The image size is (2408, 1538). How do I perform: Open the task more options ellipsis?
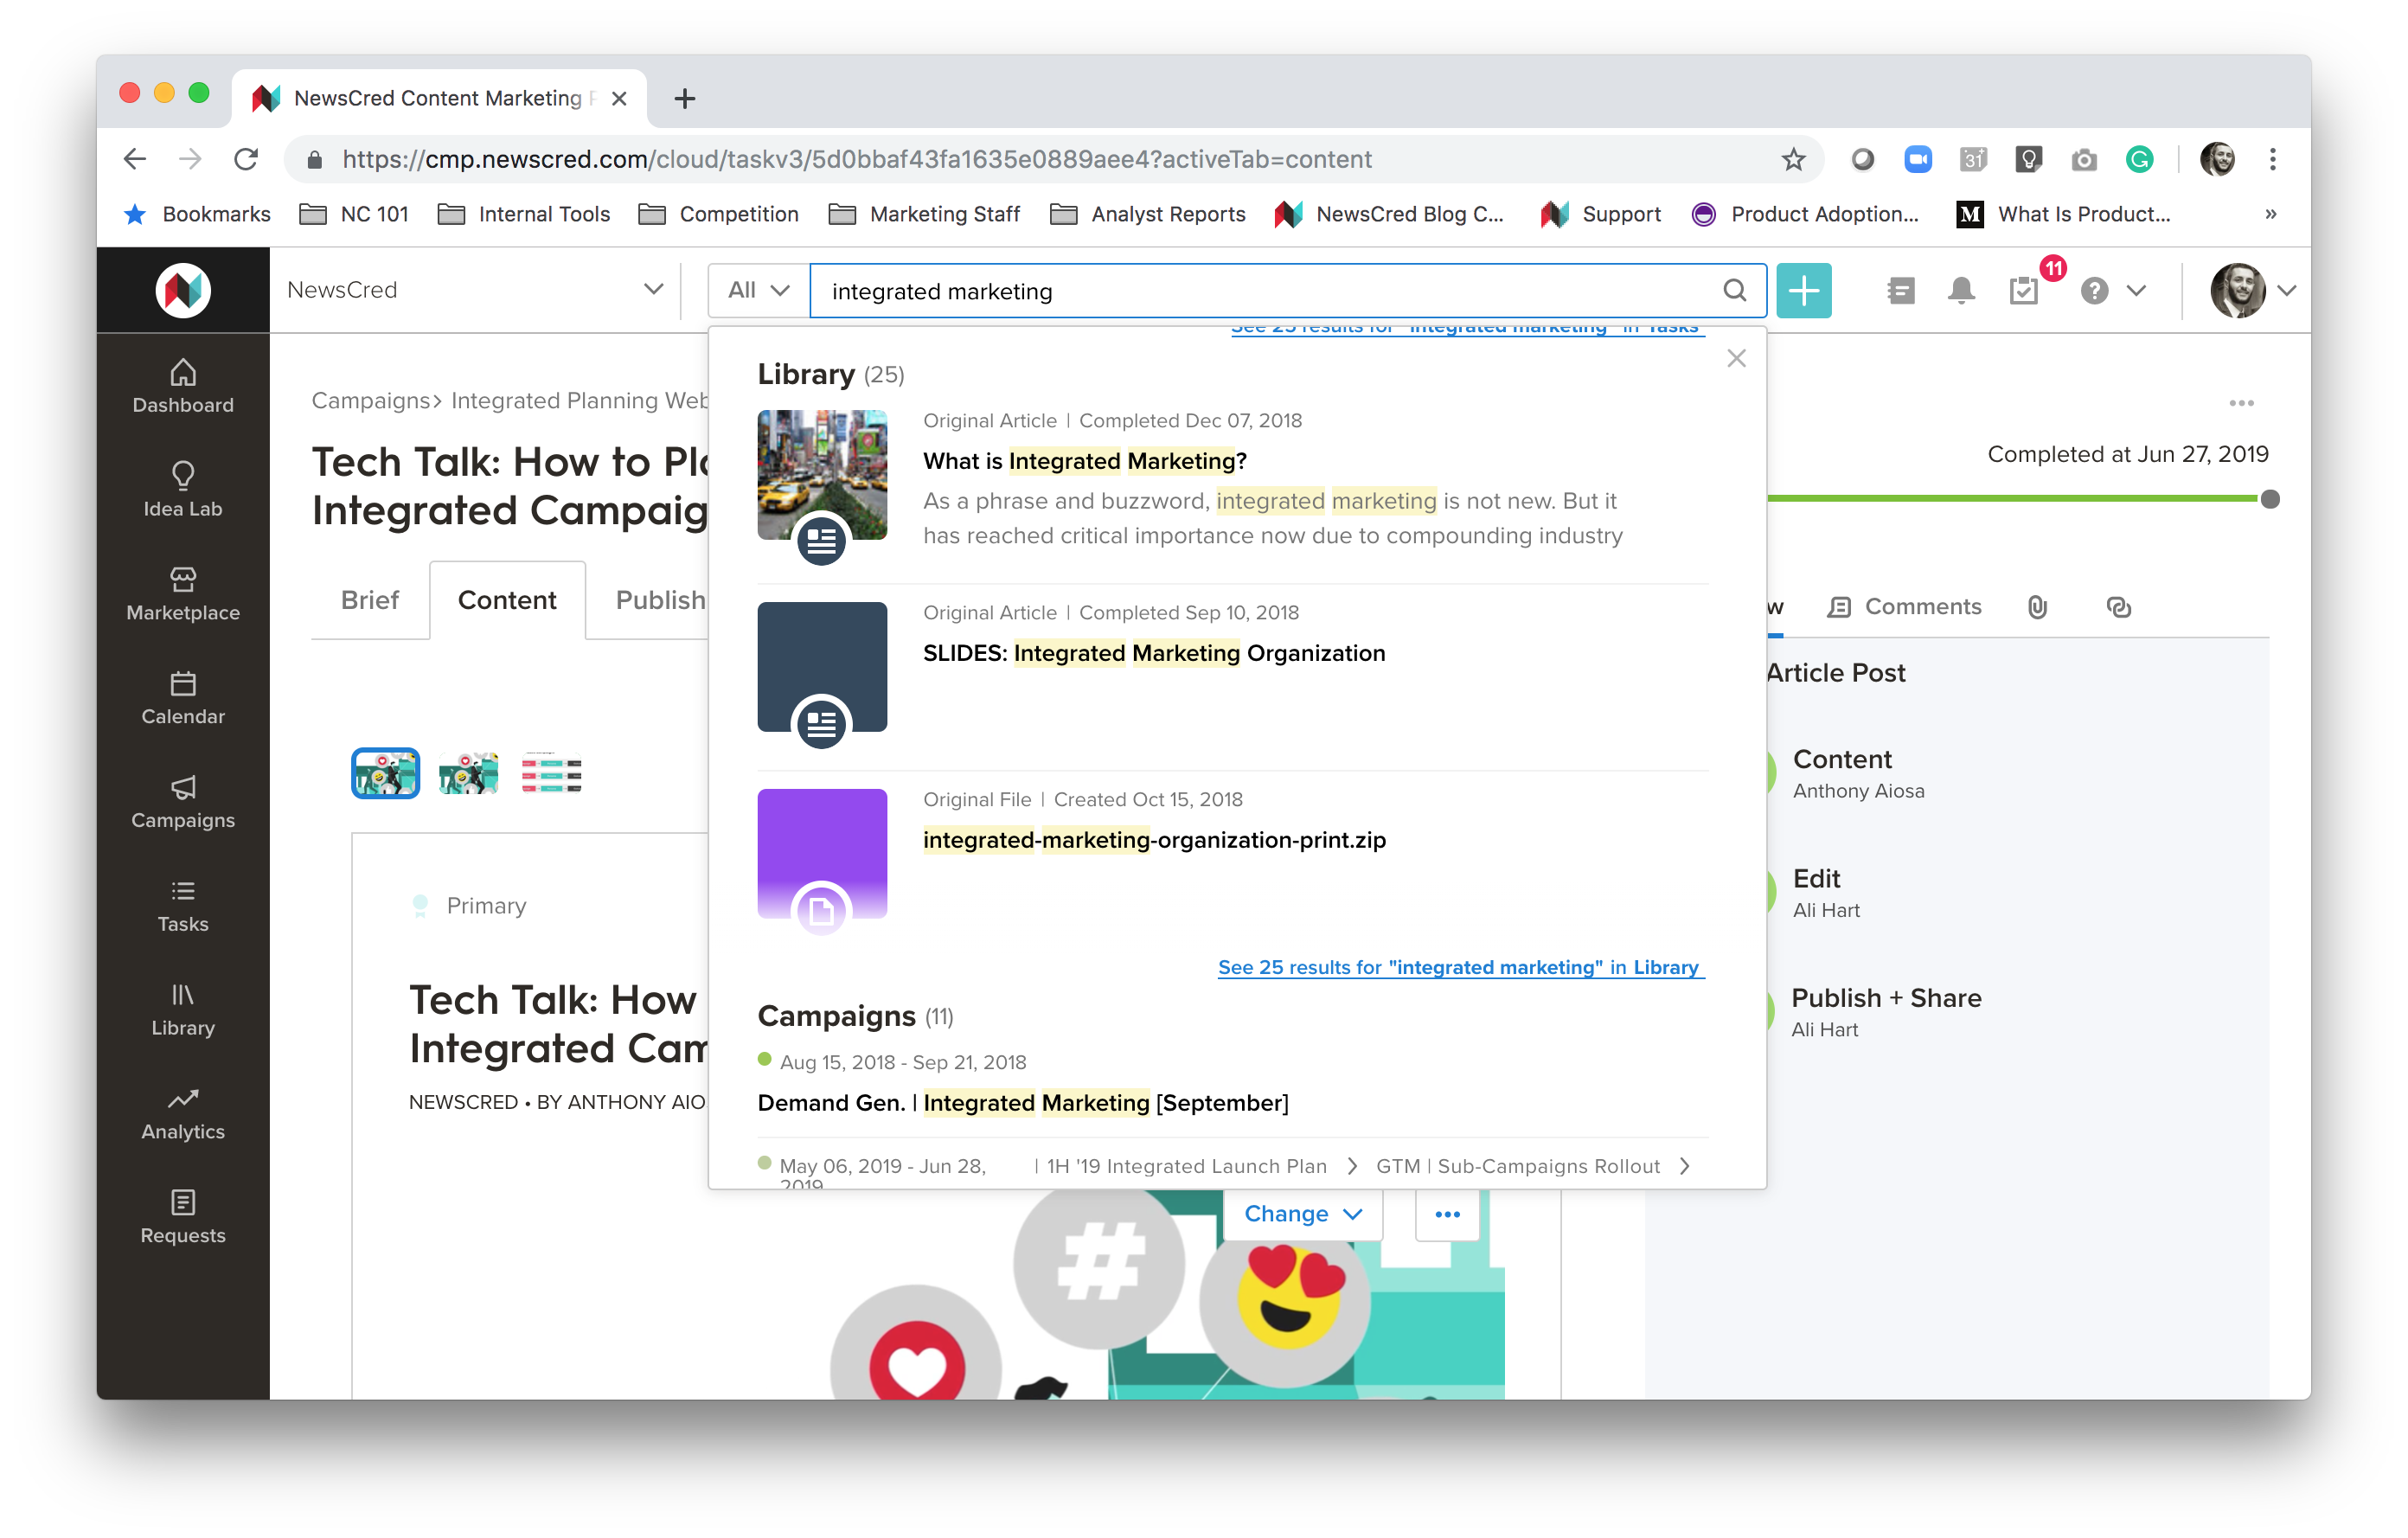coord(2241,403)
